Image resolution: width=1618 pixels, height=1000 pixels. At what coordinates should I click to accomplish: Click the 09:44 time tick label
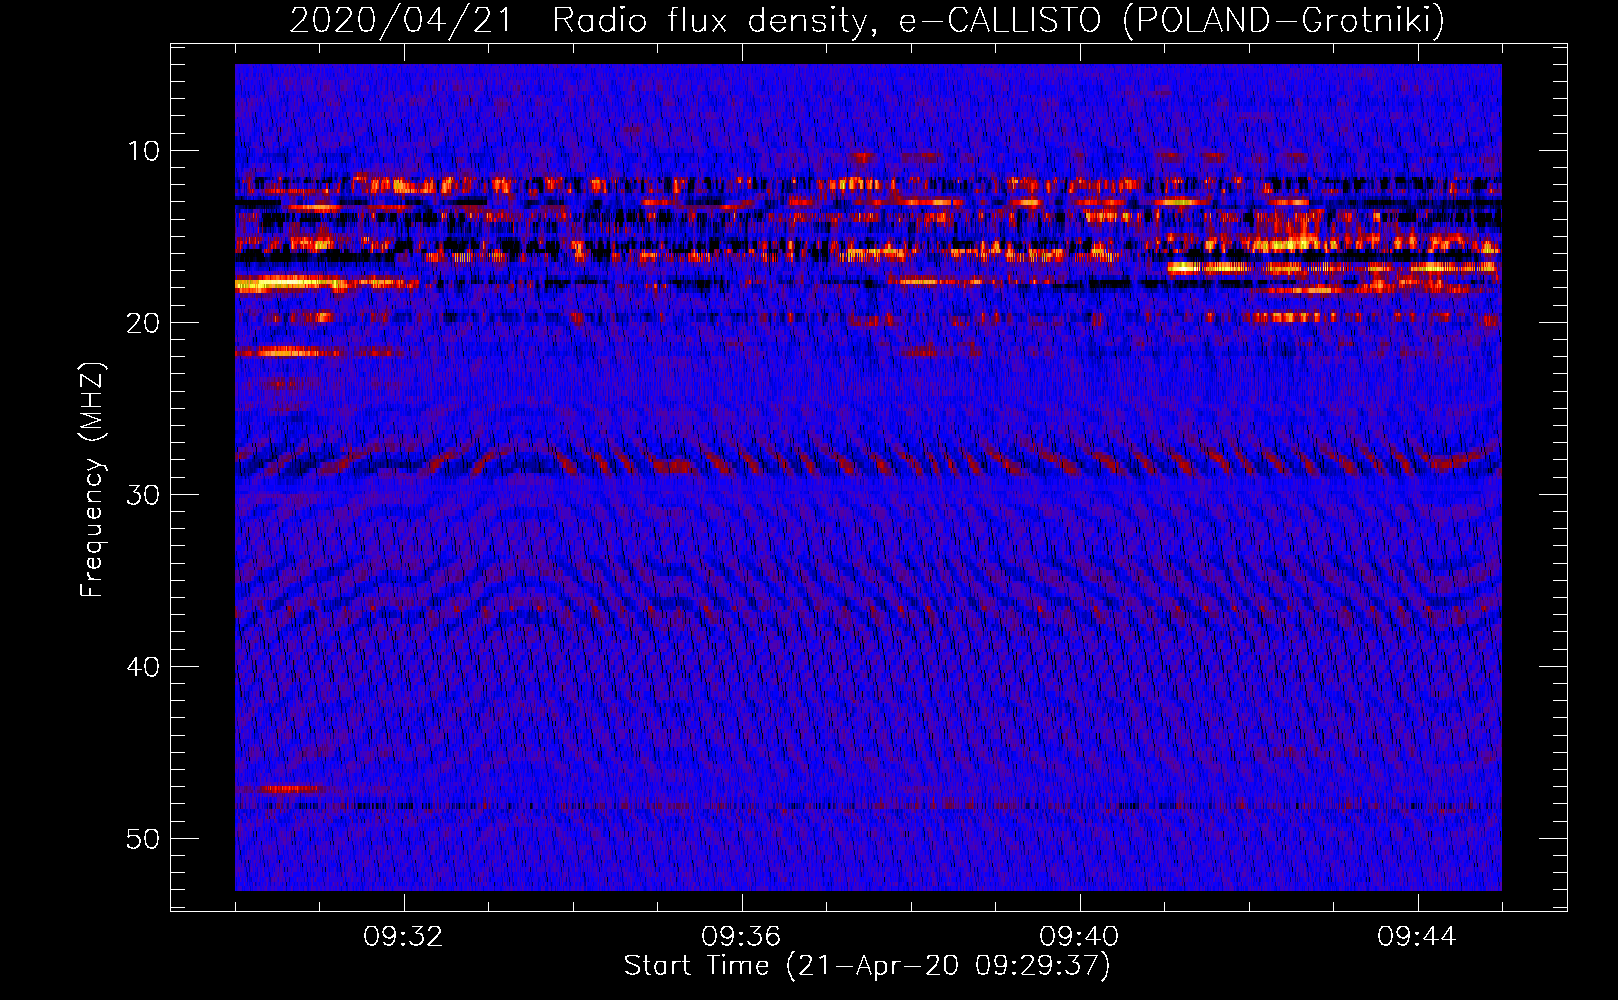1417,937
